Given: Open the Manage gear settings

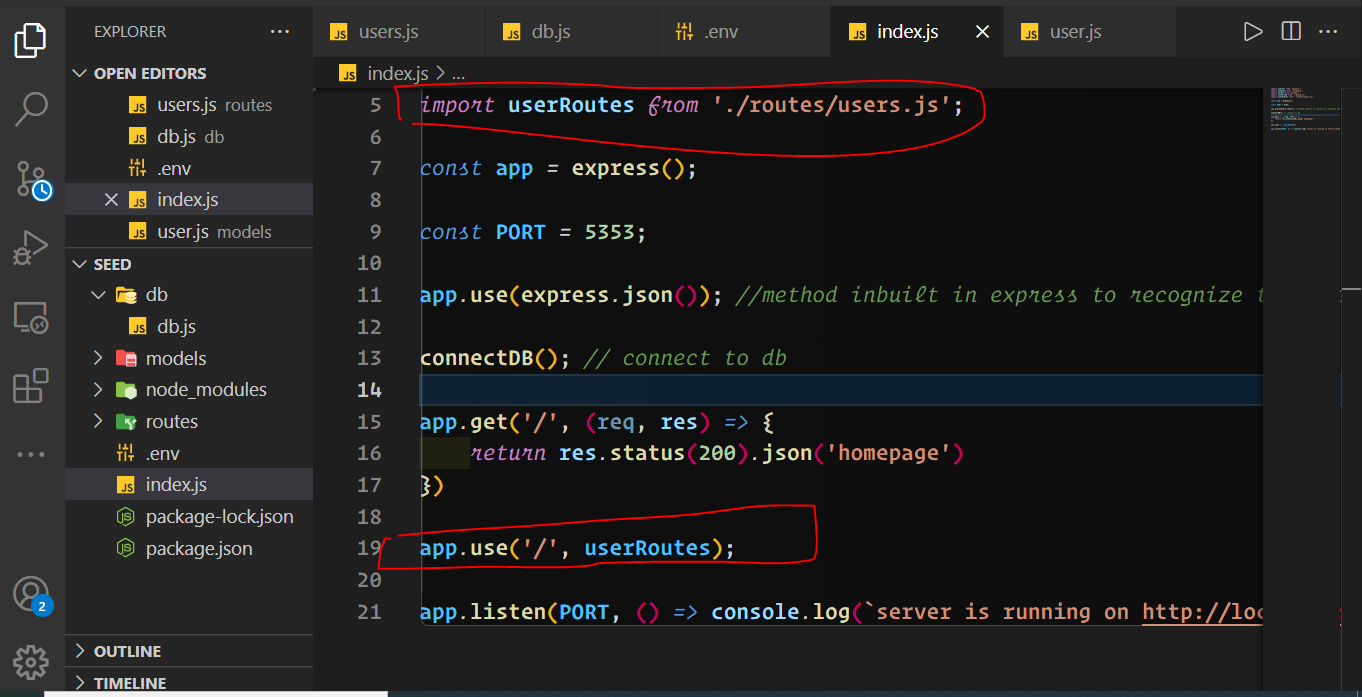Looking at the screenshot, I should 31,661.
